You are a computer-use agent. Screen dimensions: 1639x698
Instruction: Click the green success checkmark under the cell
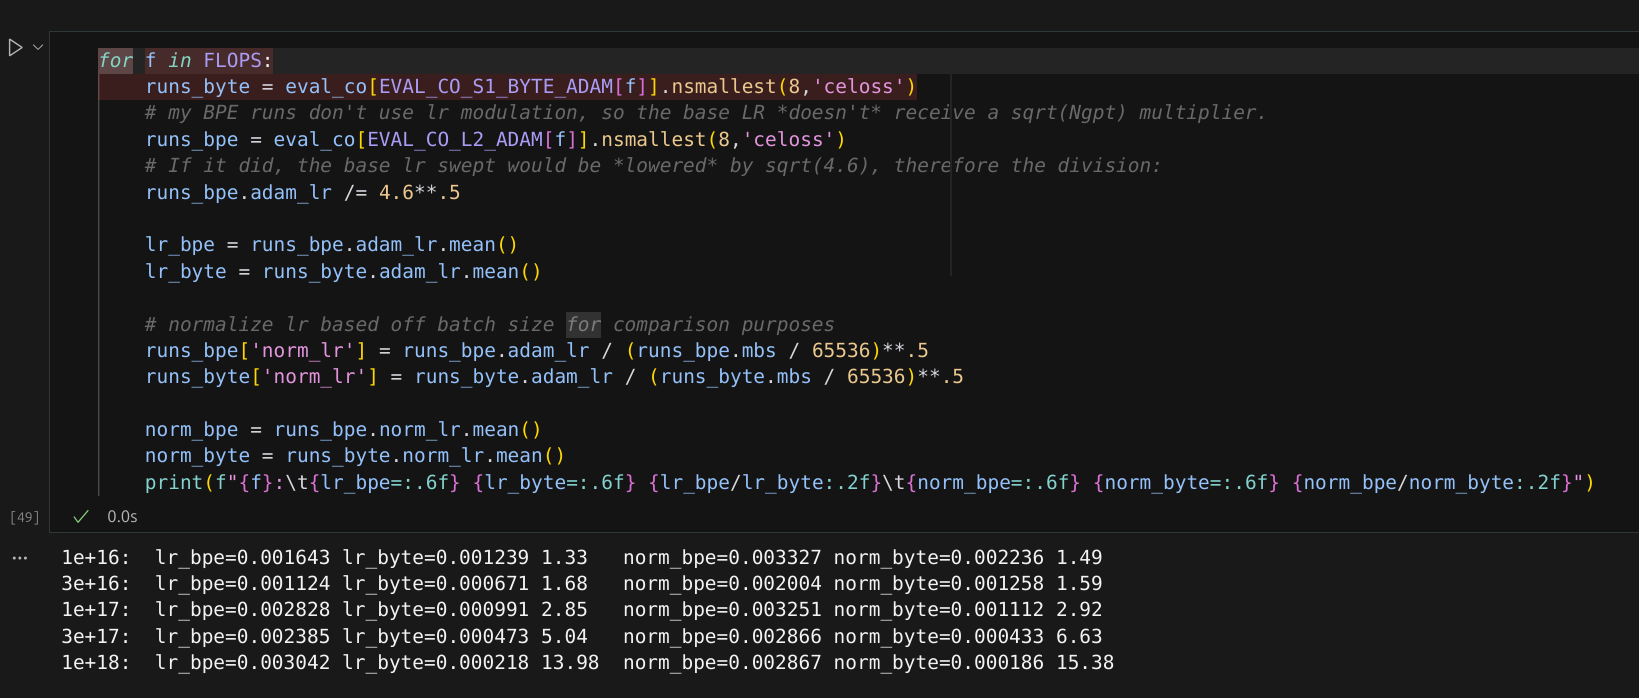click(81, 516)
